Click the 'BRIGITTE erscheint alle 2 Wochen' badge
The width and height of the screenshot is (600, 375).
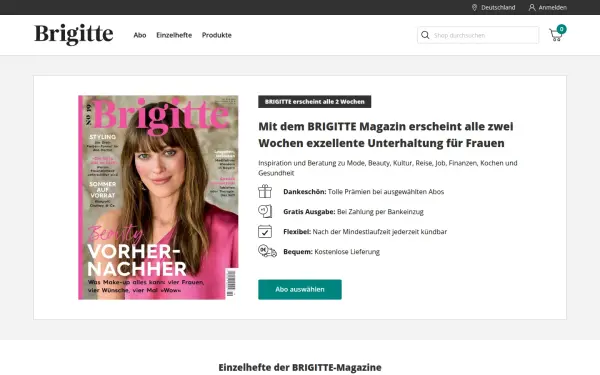[x=315, y=102]
